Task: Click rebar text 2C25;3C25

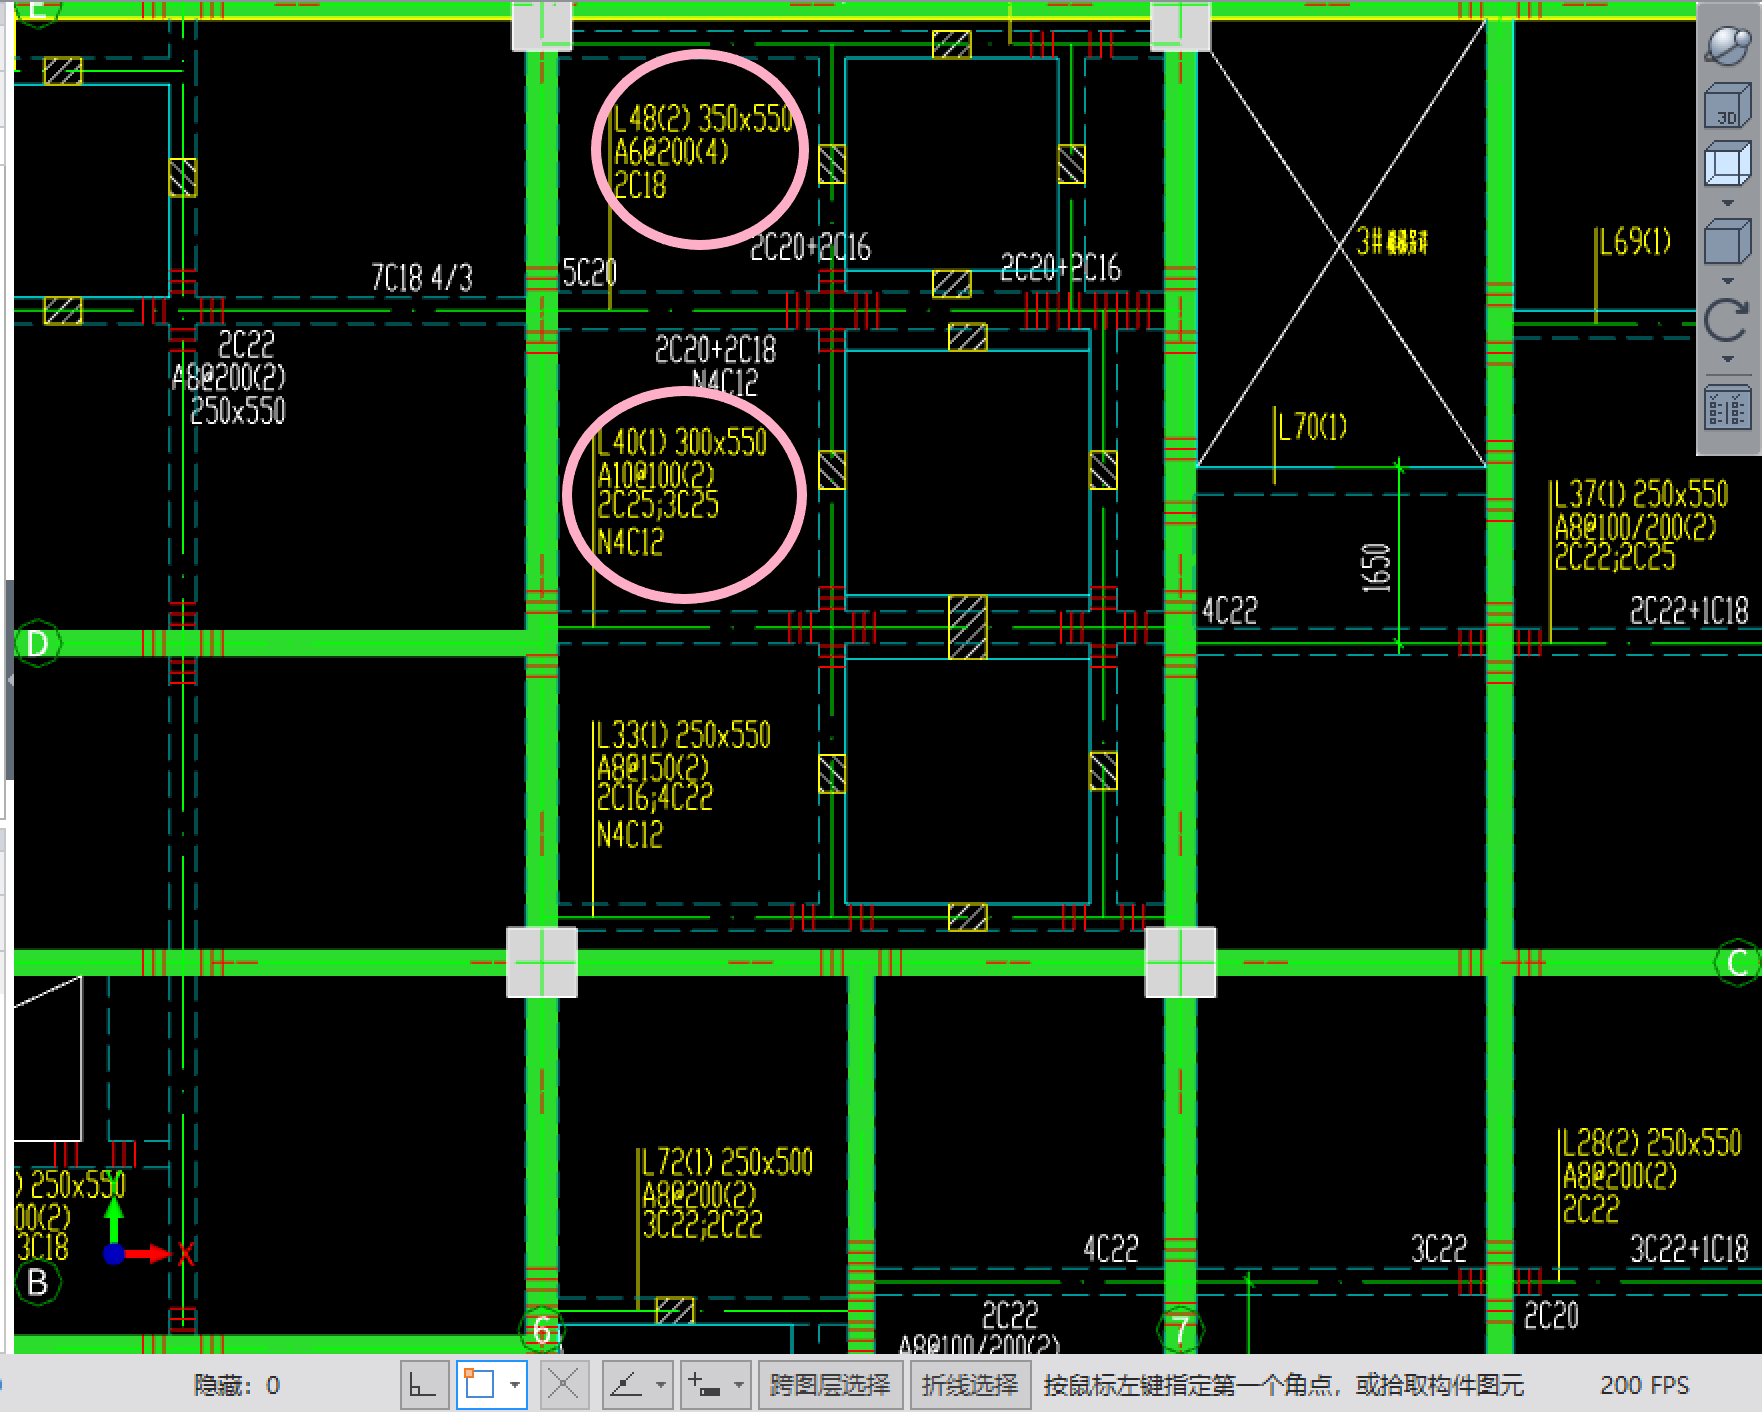Action: pyautogui.click(x=658, y=505)
